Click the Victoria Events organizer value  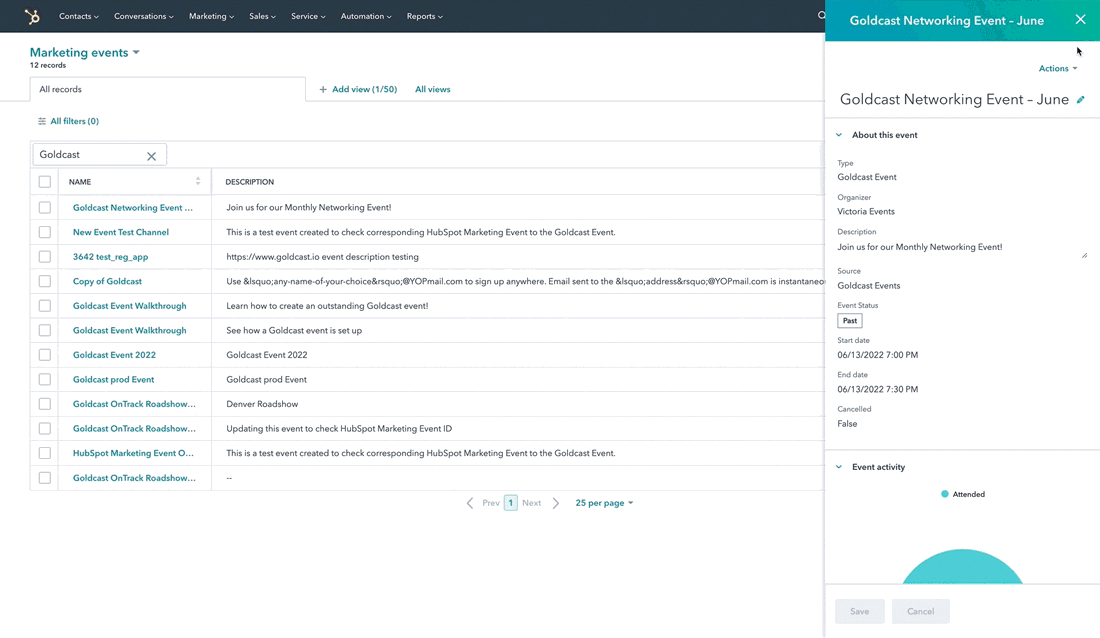(x=866, y=211)
